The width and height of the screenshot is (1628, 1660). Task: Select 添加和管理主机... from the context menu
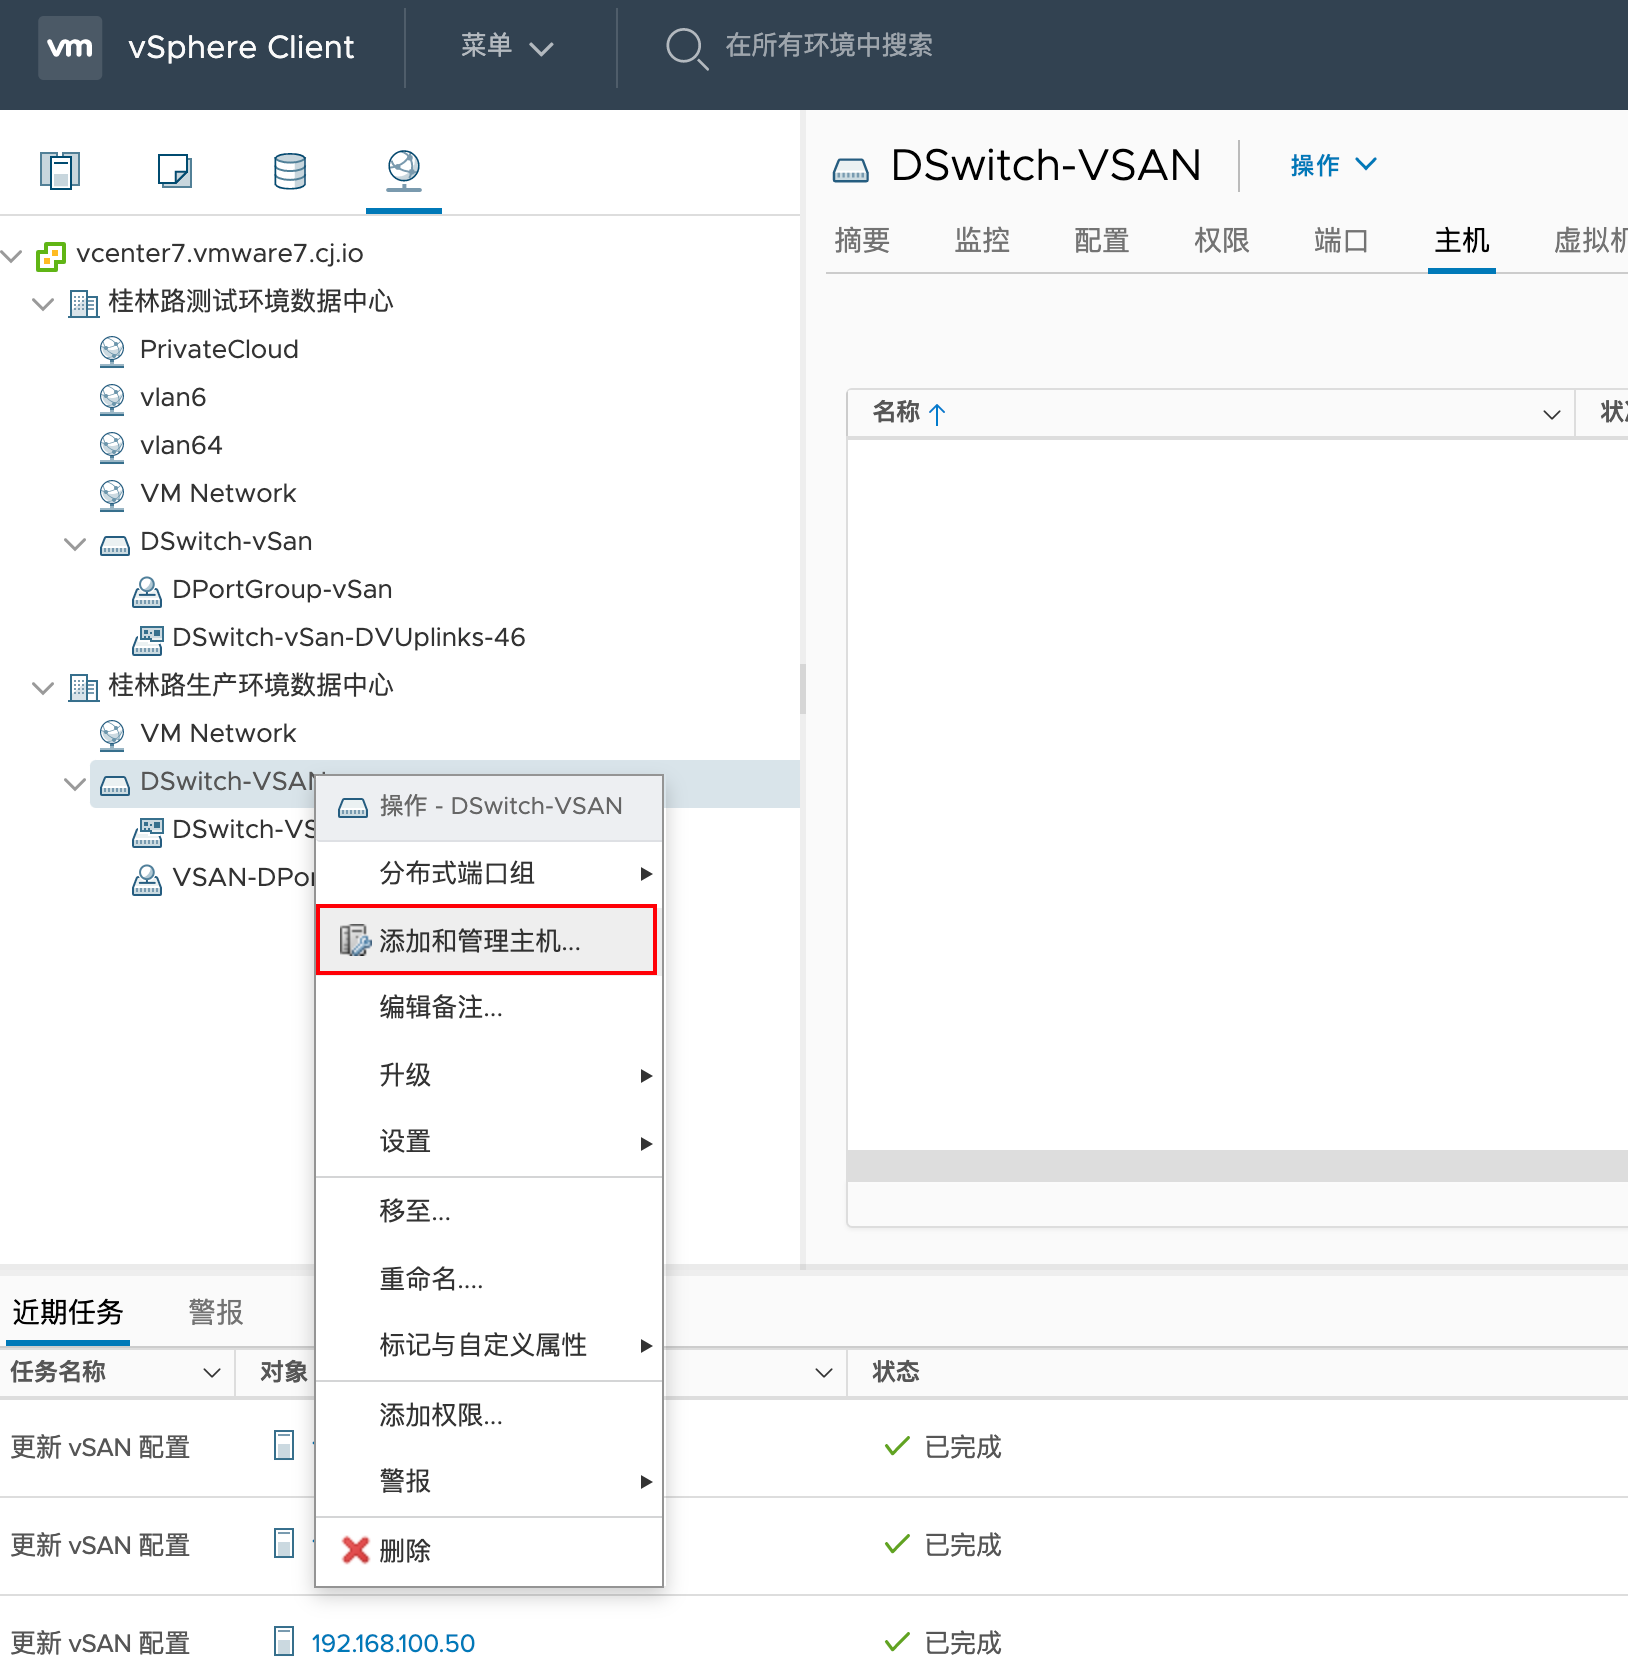click(x=486, y=940)
